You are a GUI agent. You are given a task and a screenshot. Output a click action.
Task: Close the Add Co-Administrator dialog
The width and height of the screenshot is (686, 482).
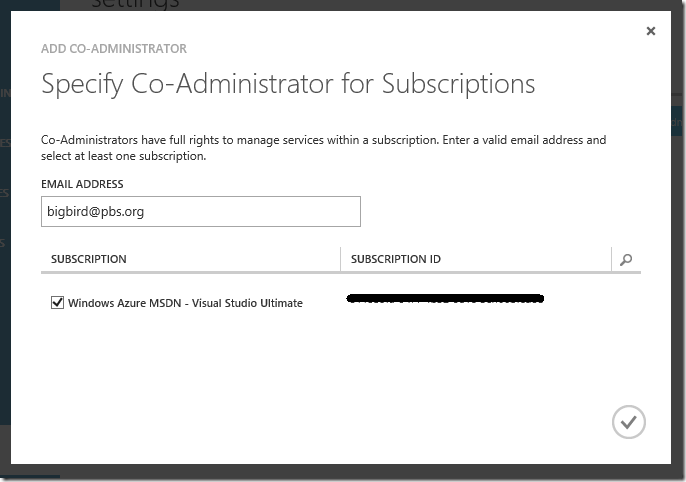tap(651, 31)
